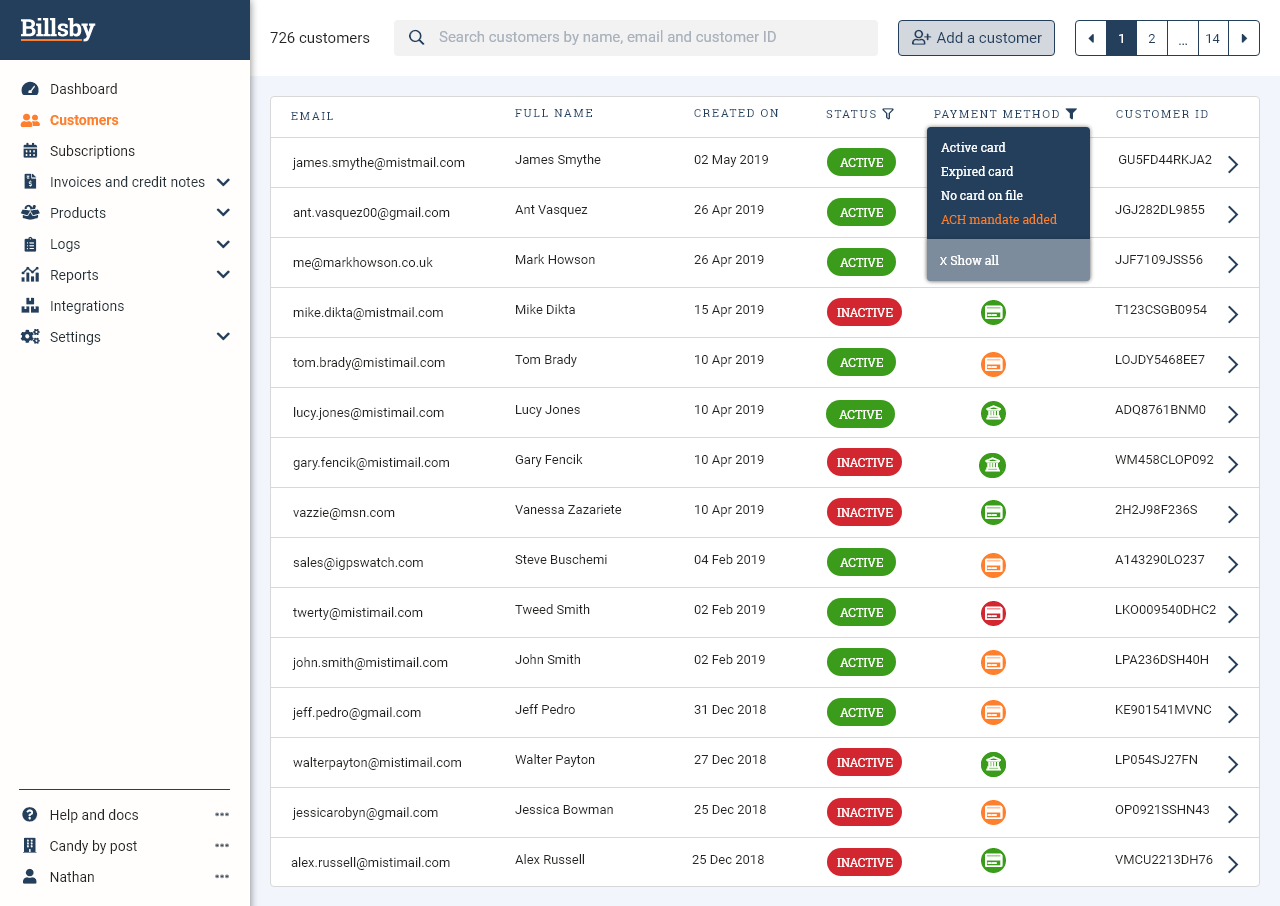This screenshot has height=906, width=1280.
Task: Click customer ID LP054SJ27FN
Action: (1156, 759)
